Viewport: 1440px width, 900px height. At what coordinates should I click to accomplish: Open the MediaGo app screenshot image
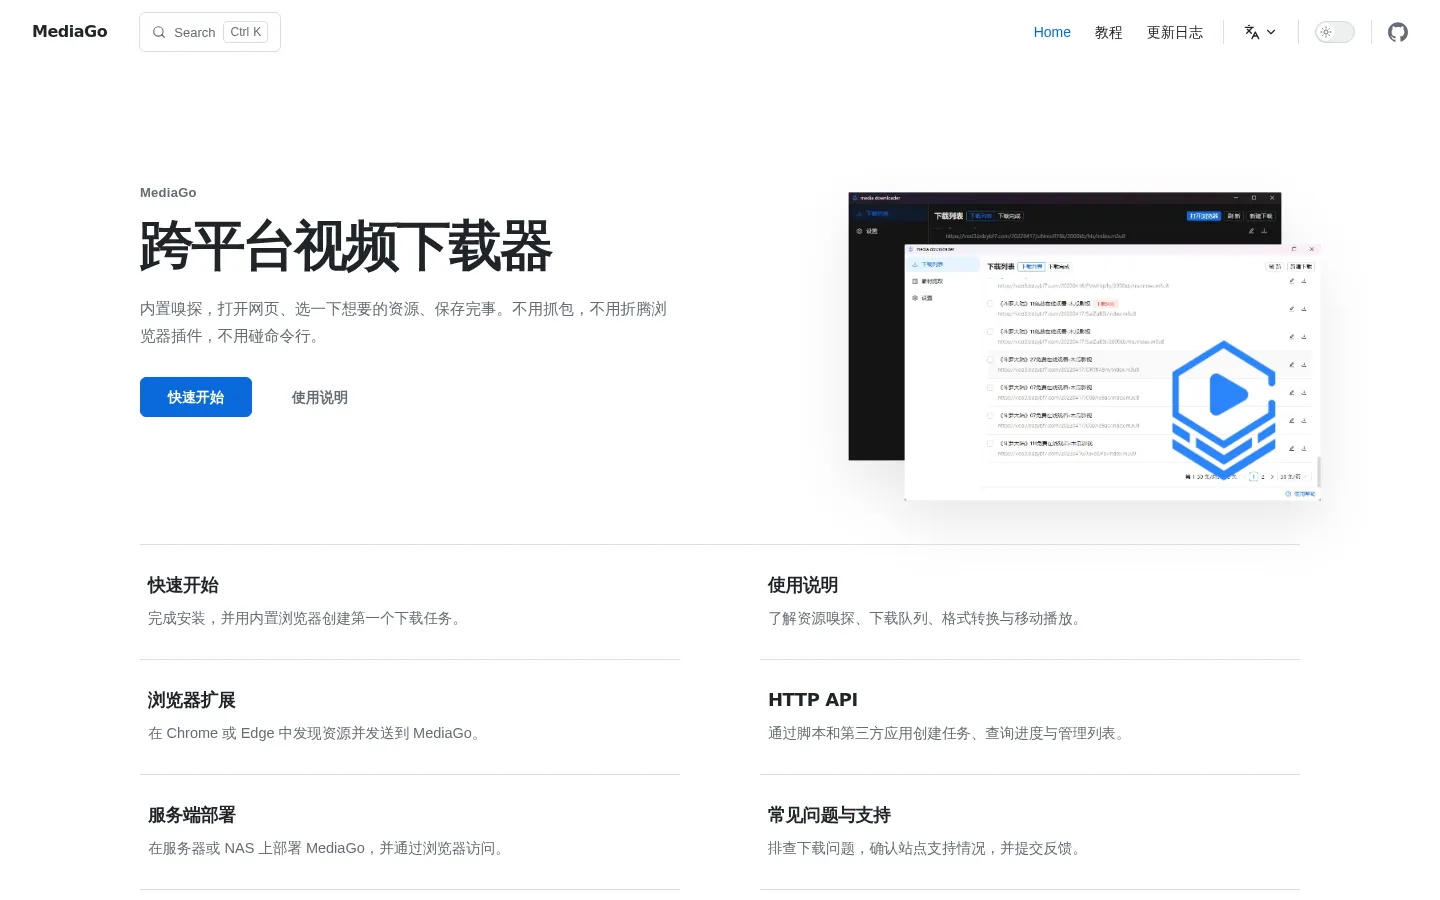(1085, 346)
